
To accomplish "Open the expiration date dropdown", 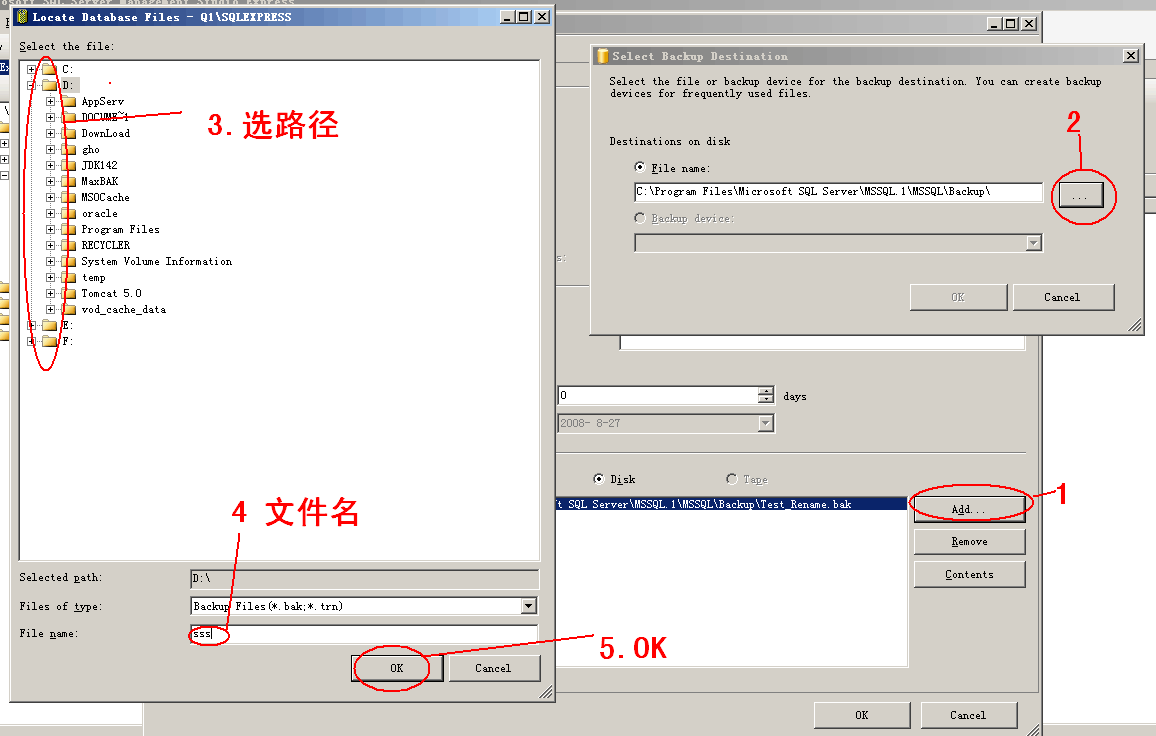I will 766,423.
